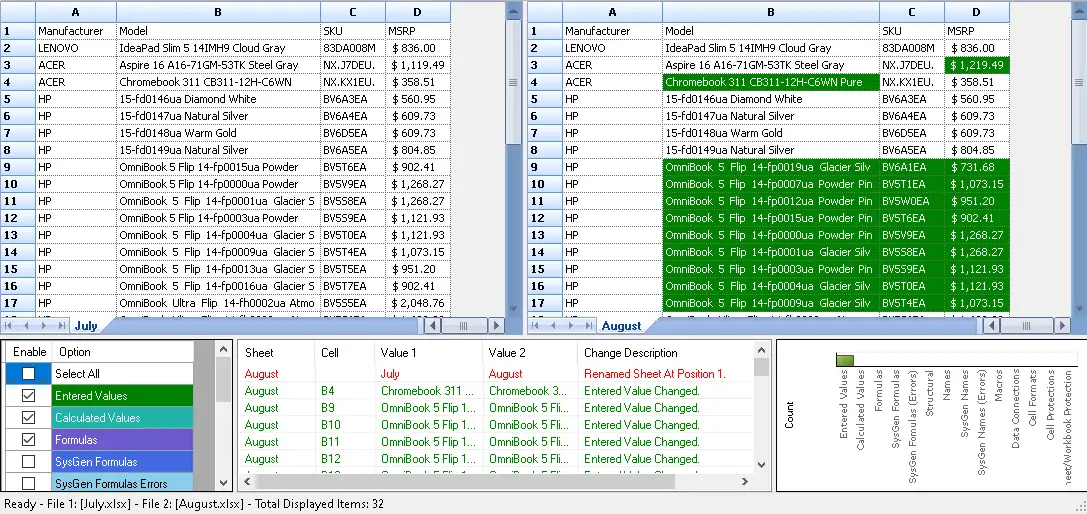Select the B4 change row in results
Viewport: 1087px width, 514px height.
[496, 391]
